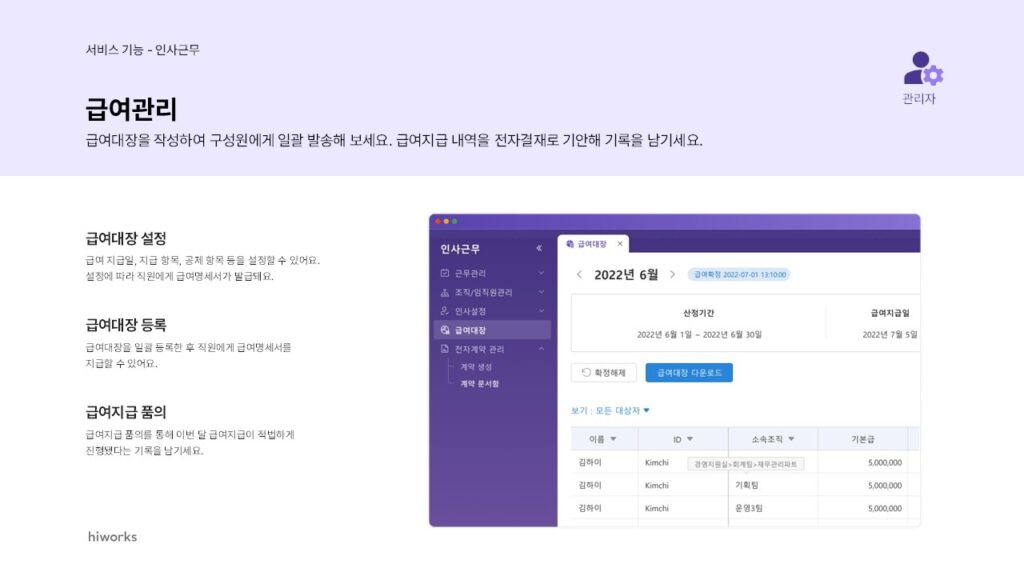Screen dimensions: 1024x576
Task: Collapse the 인사근무 sidebar with double-chevron icon
Action: pos(540,248)
